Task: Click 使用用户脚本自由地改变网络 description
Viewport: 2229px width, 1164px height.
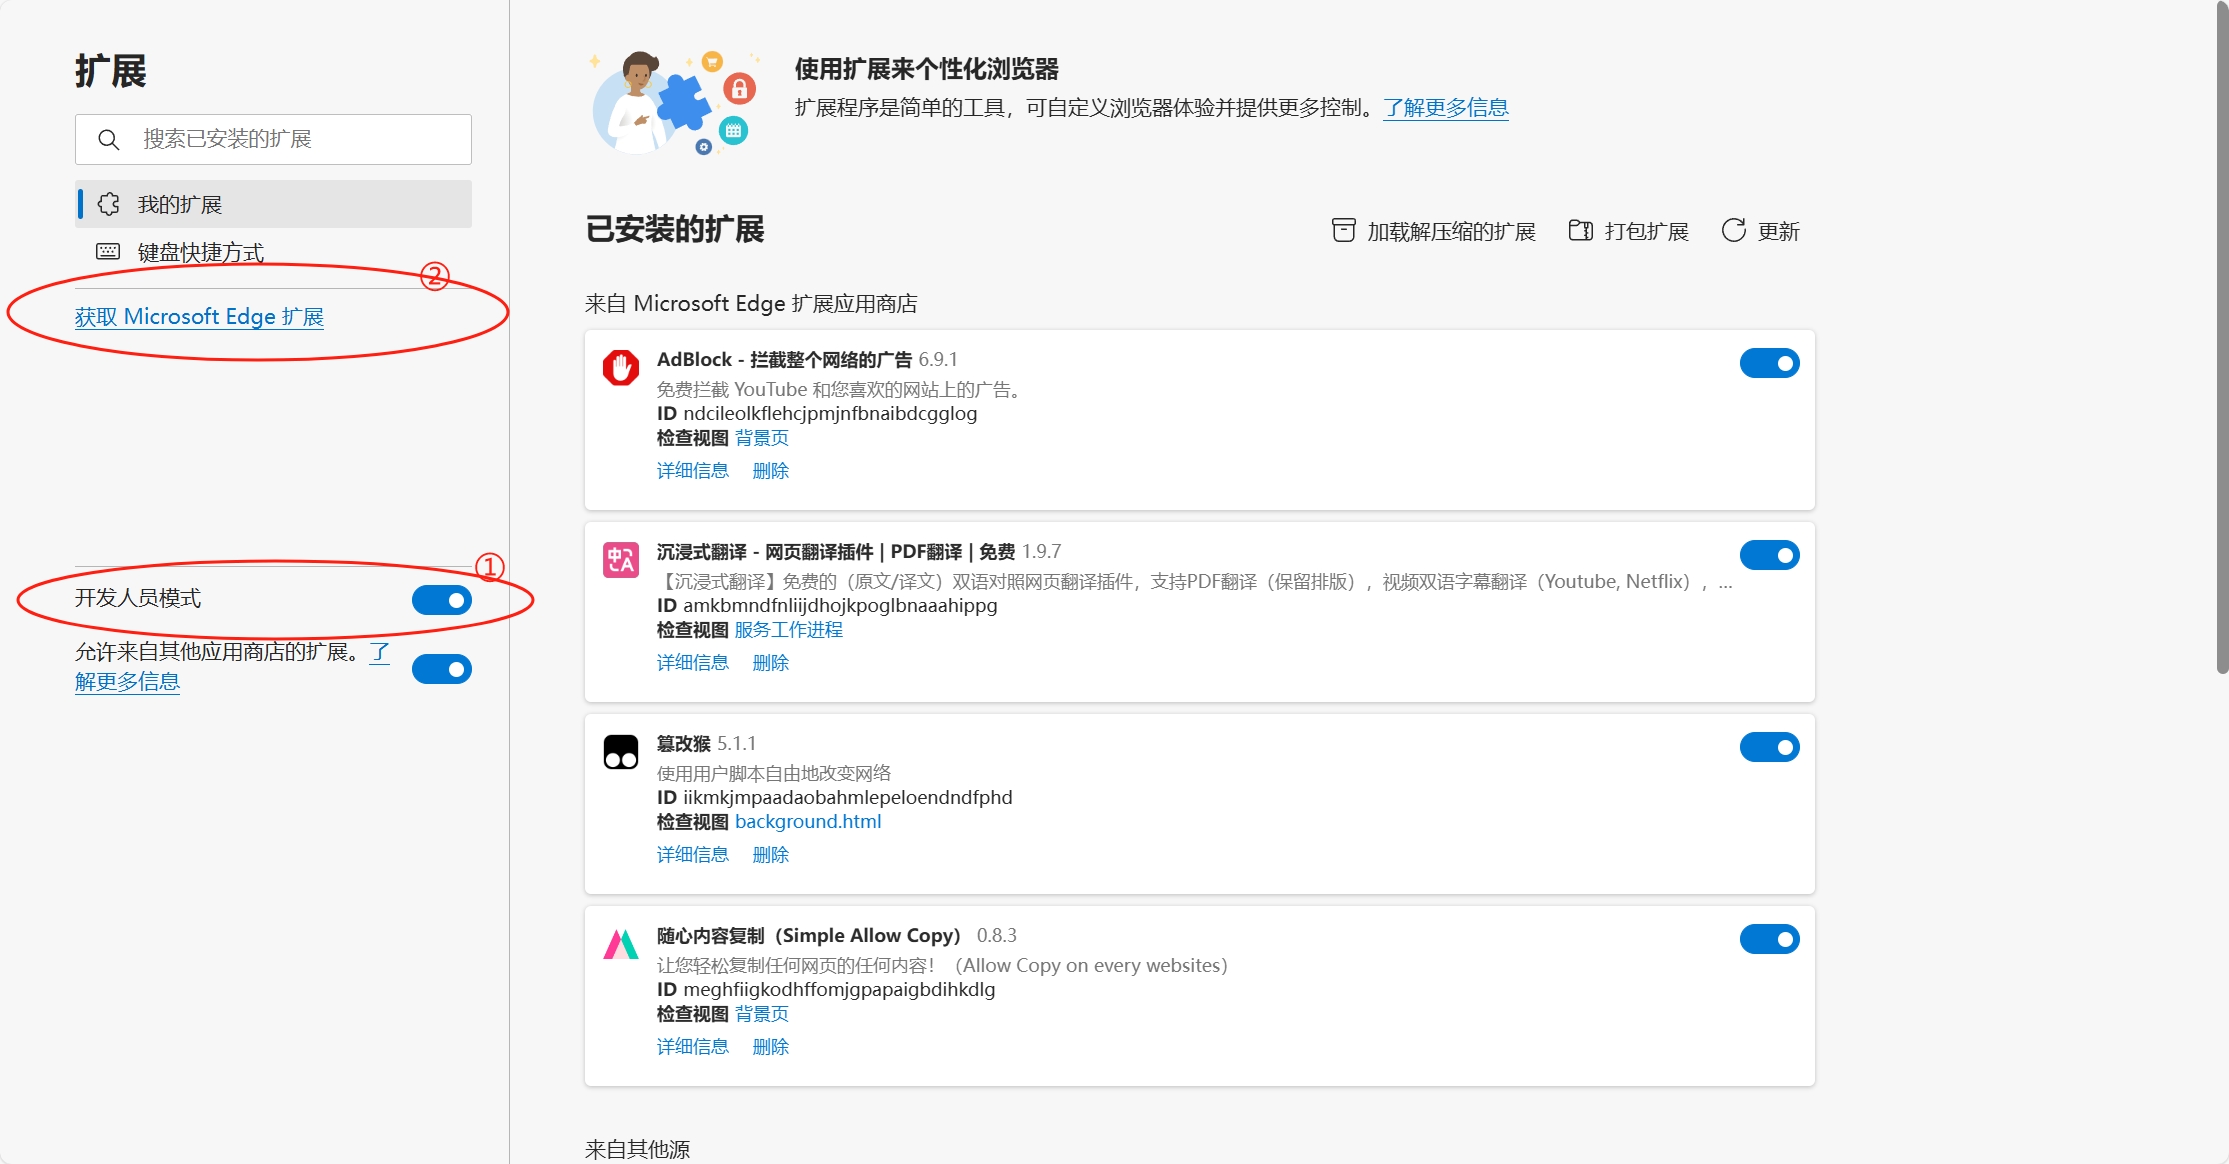Action: tap(774, 774)
